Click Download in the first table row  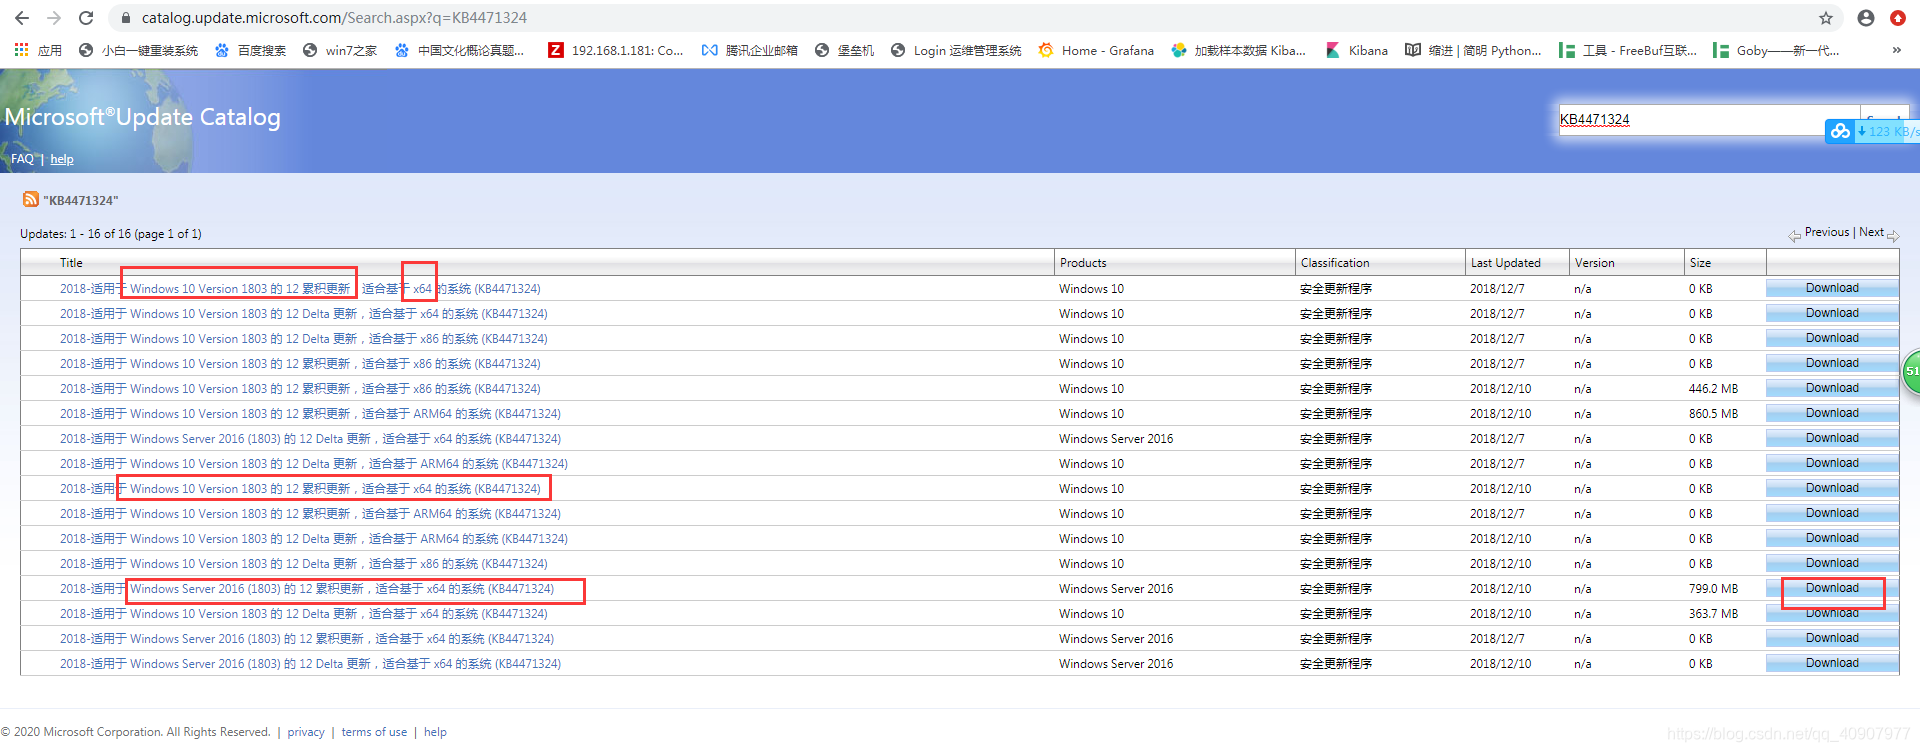[x=1832, y=288]
